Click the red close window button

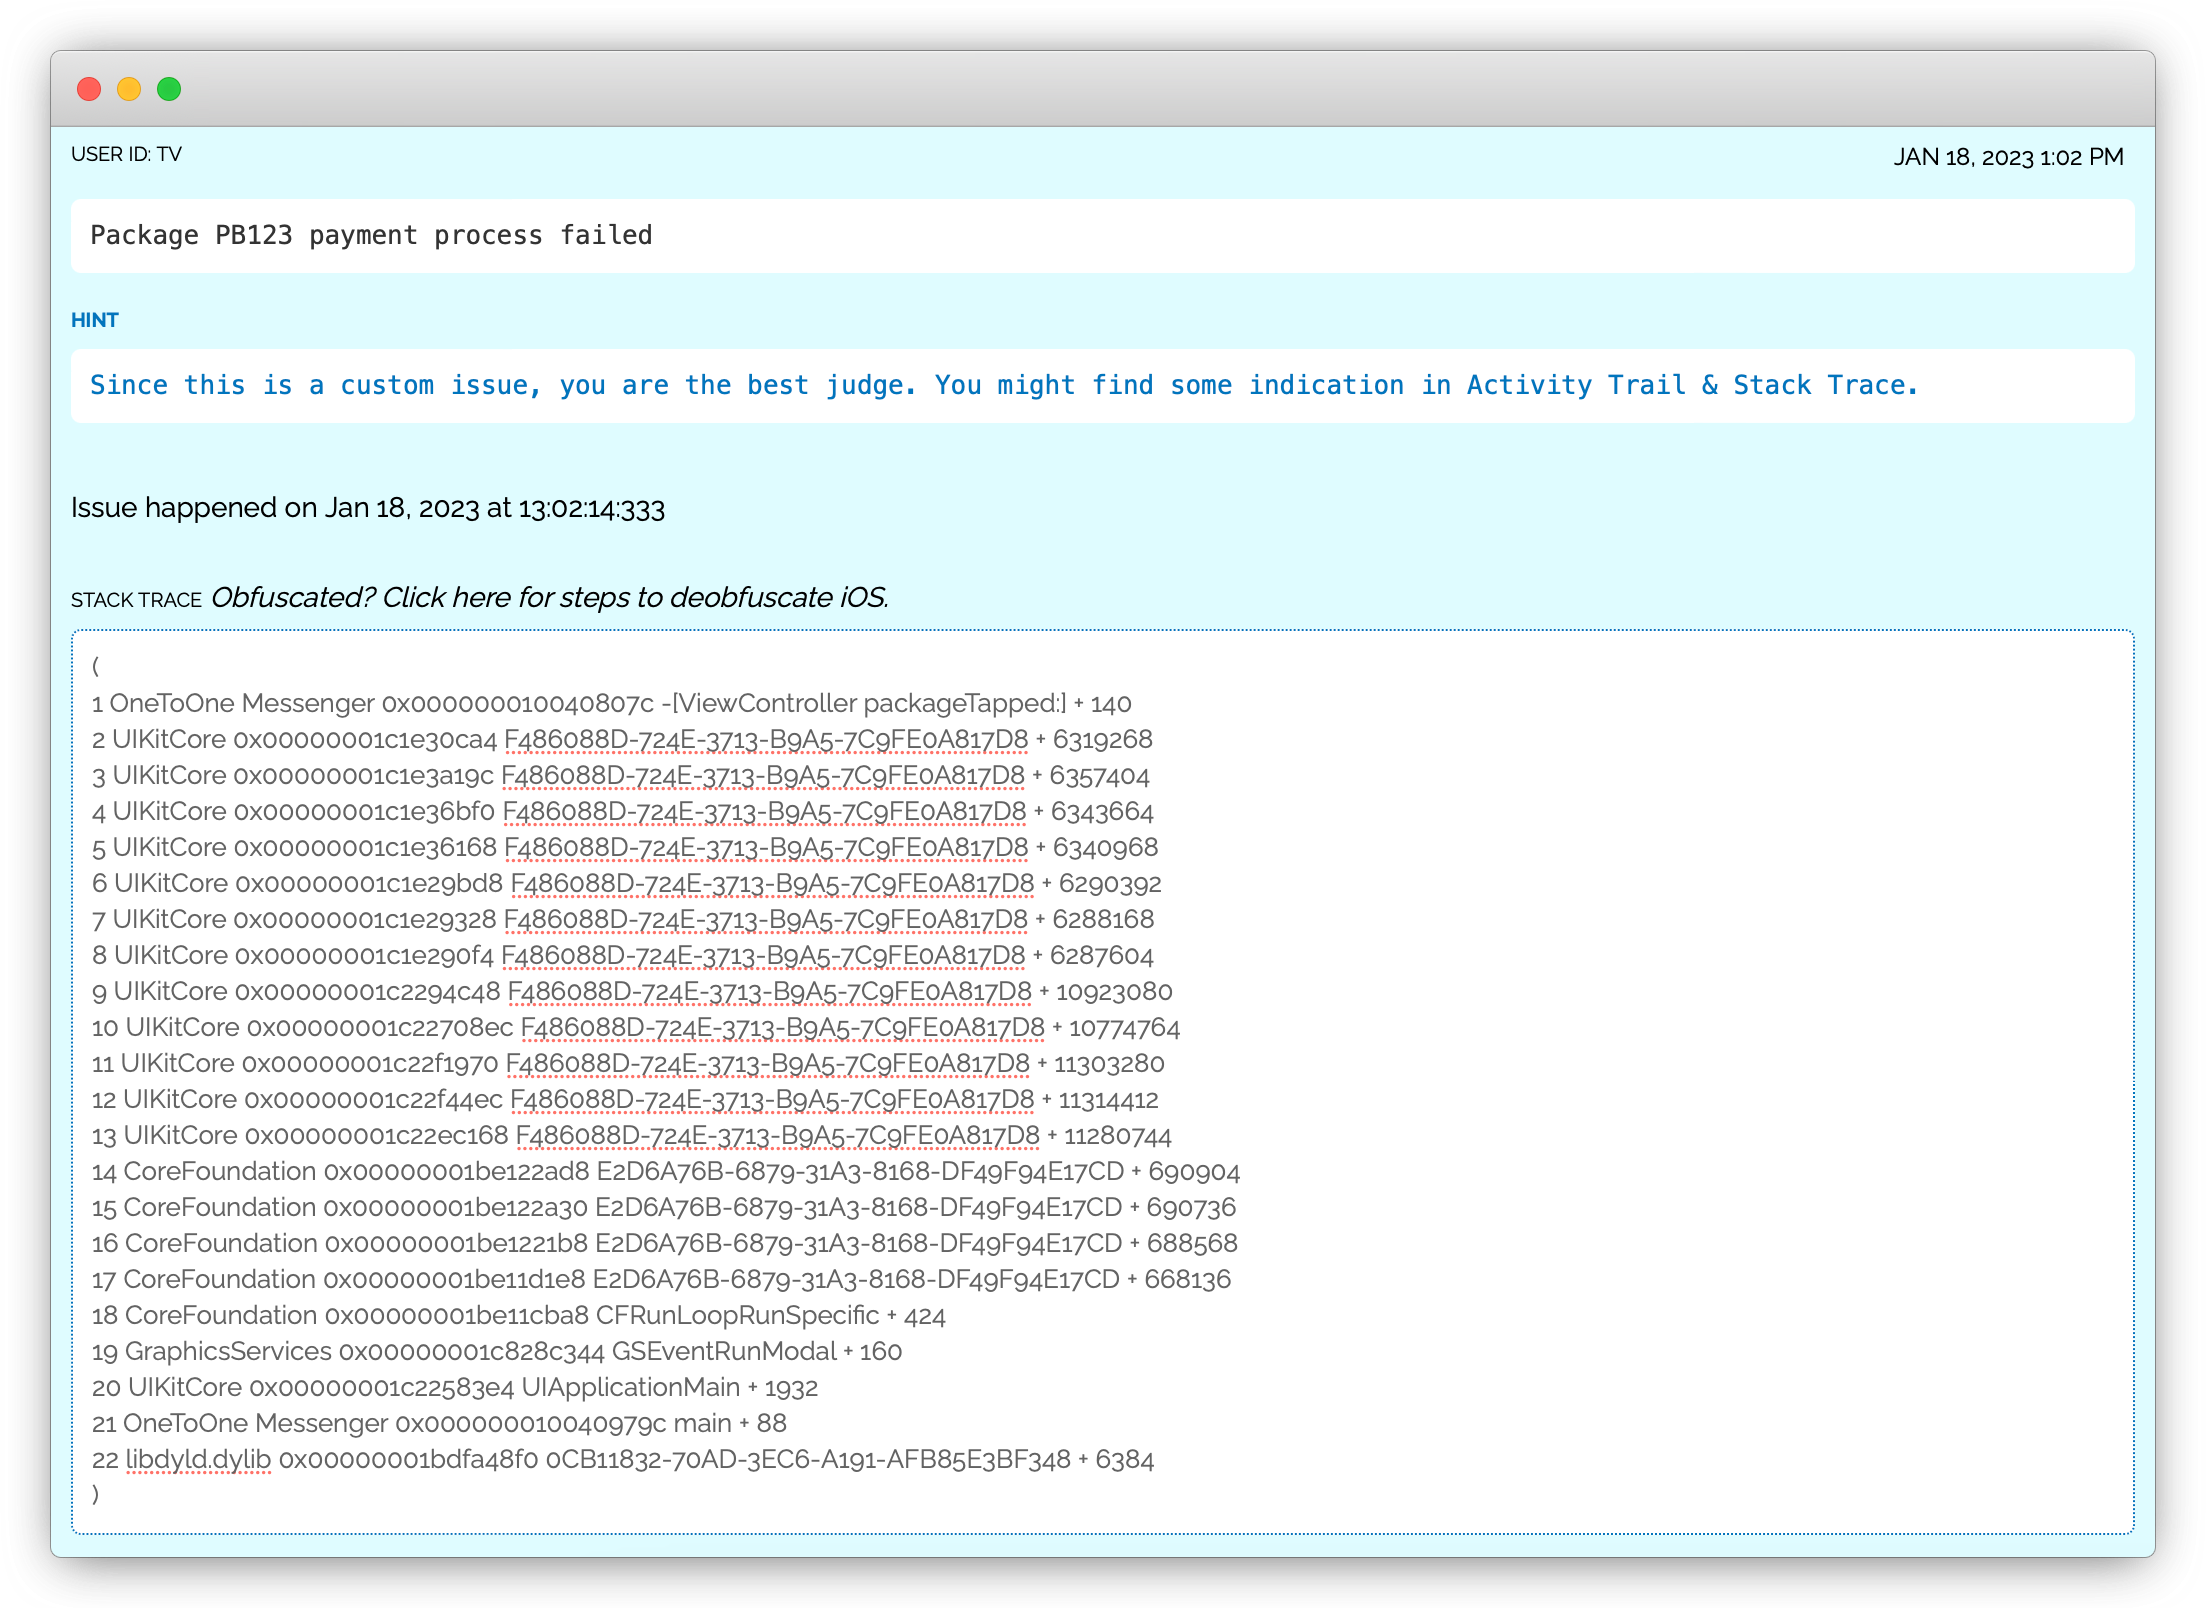click(x=89, y=89)
